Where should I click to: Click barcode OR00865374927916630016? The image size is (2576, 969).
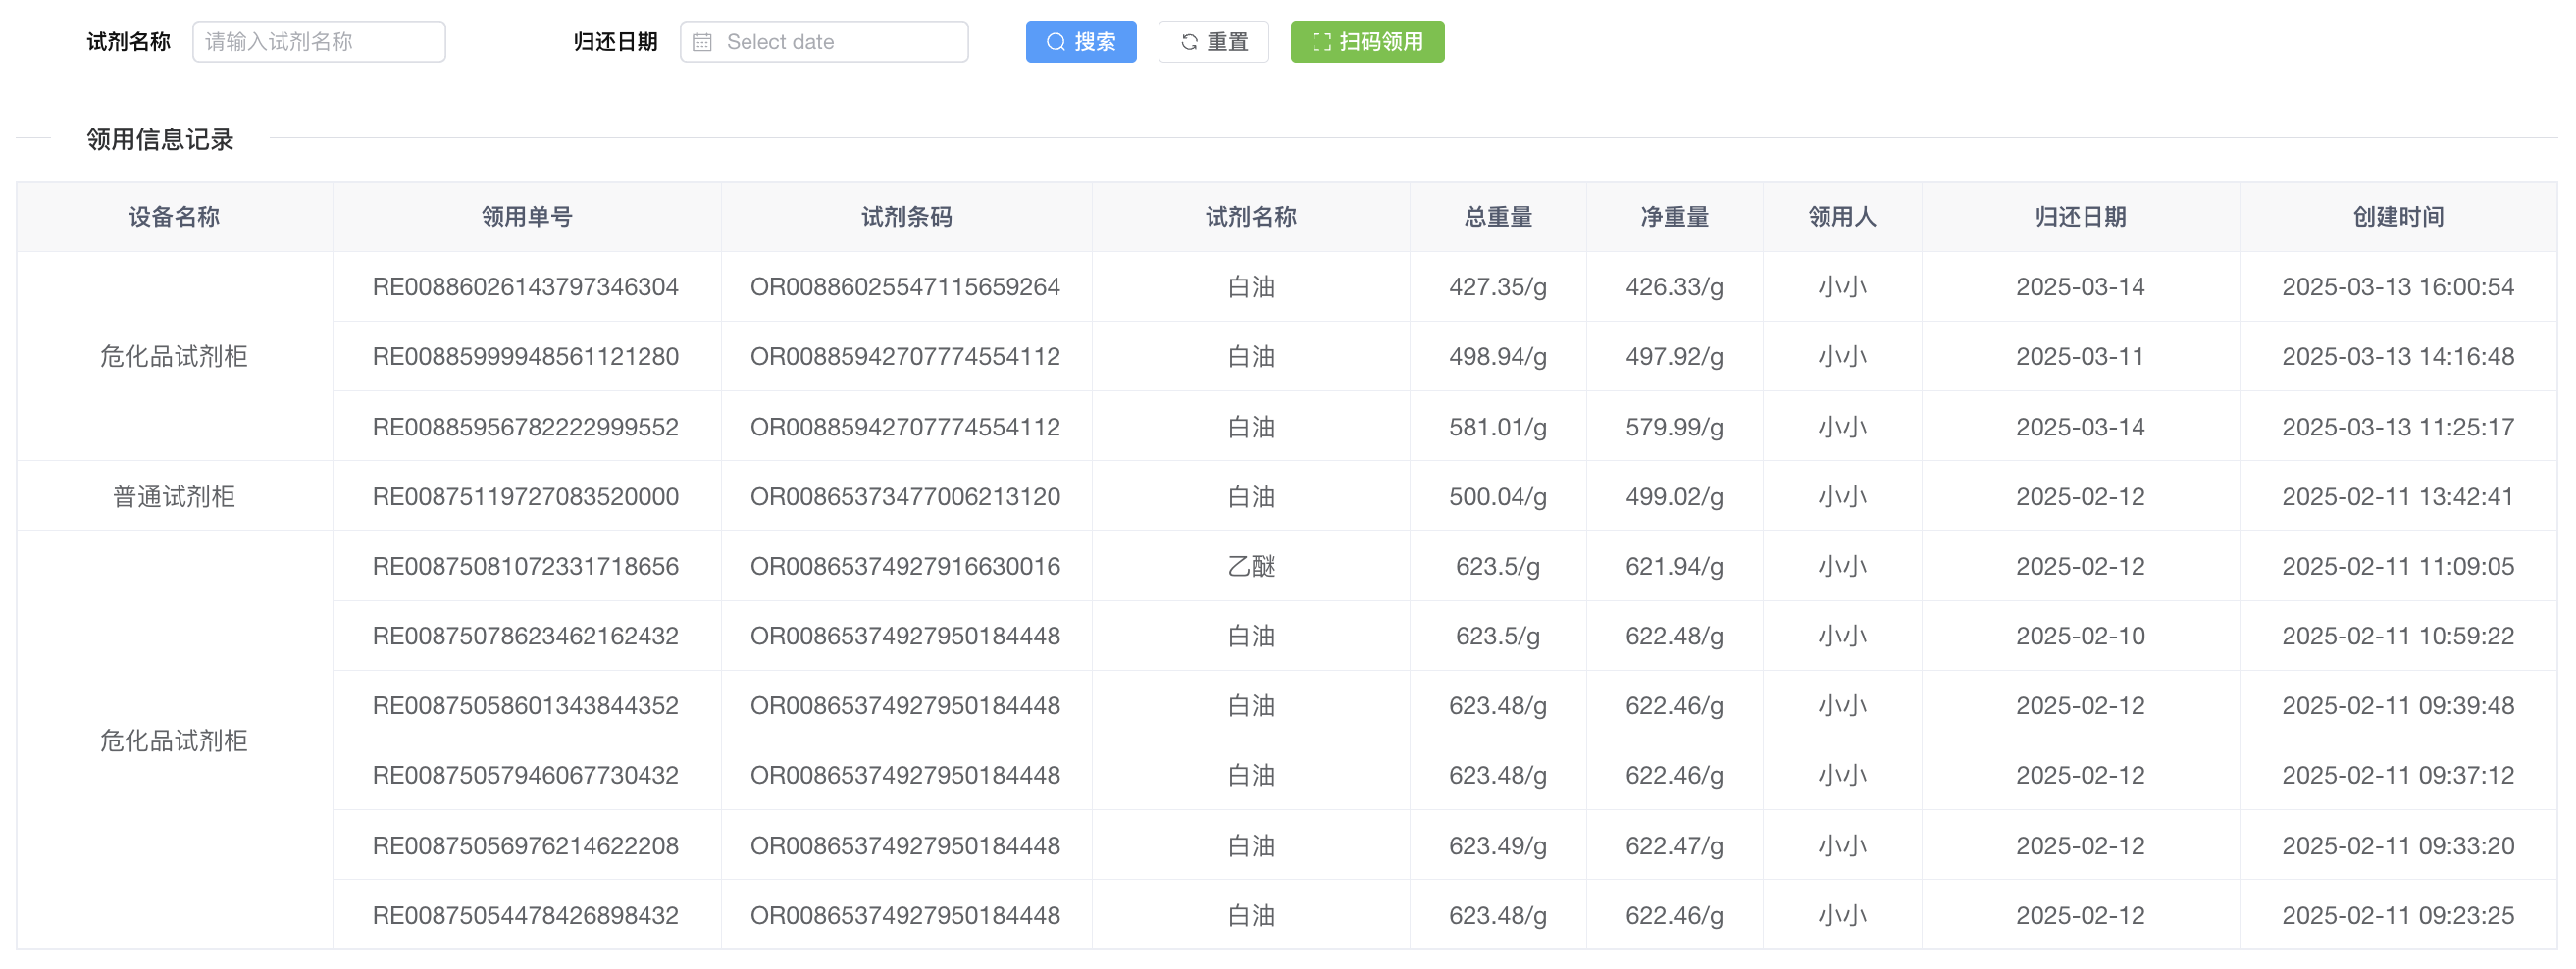point(905,567)
